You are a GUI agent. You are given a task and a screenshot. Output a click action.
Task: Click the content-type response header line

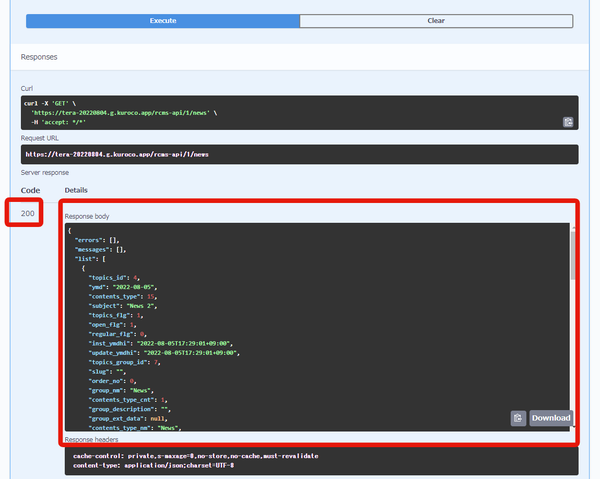tap(153, 466)
